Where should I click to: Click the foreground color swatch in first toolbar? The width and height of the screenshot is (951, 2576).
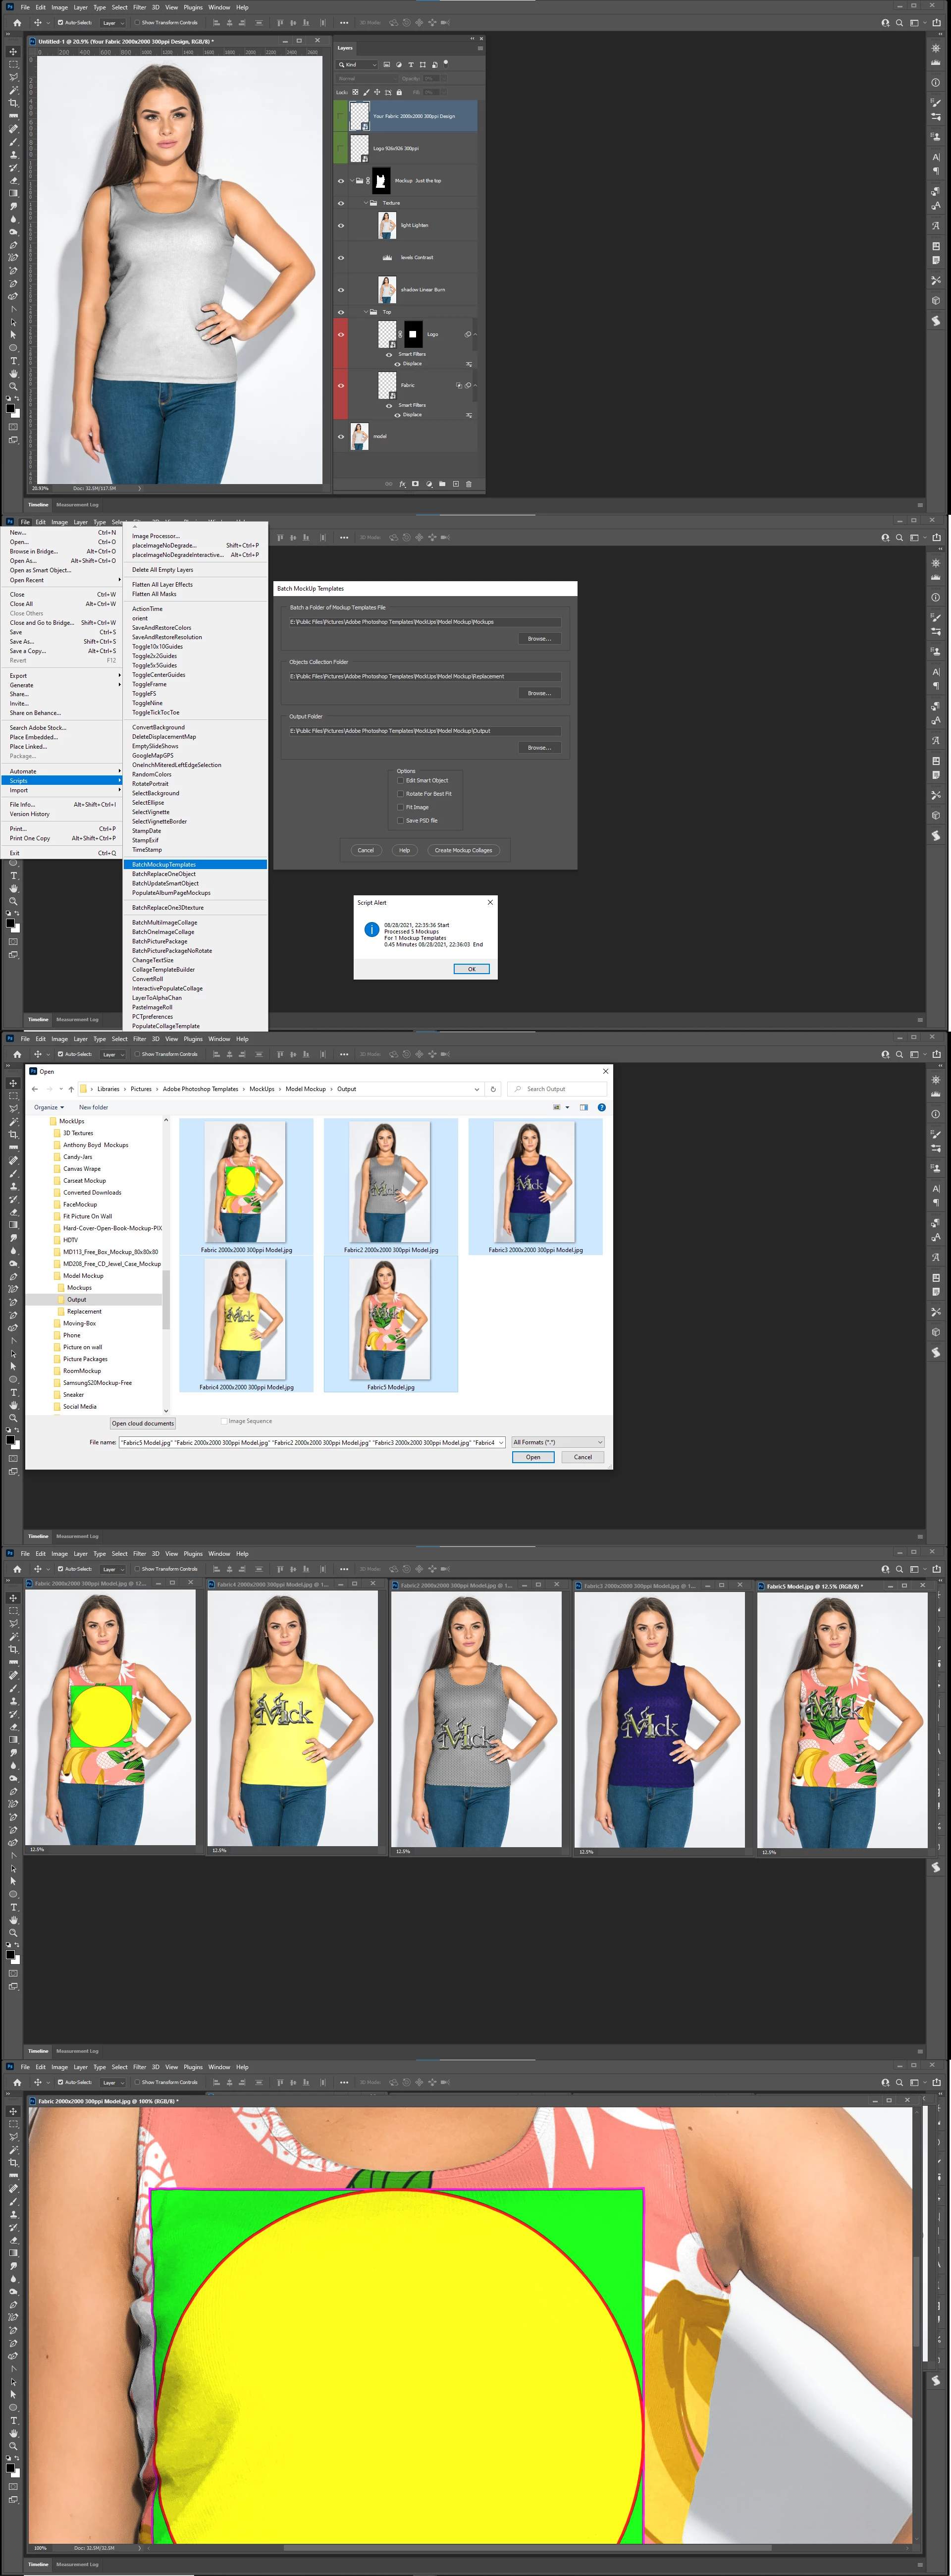(x=10, y=407)
